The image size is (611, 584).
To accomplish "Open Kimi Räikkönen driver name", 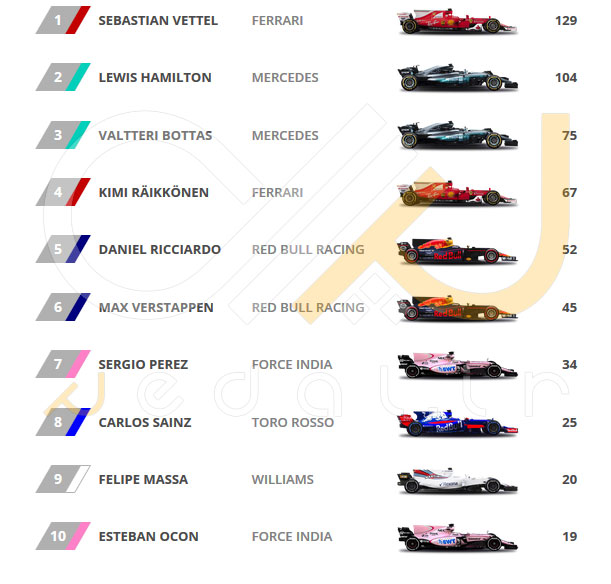I will click(154, 192).
